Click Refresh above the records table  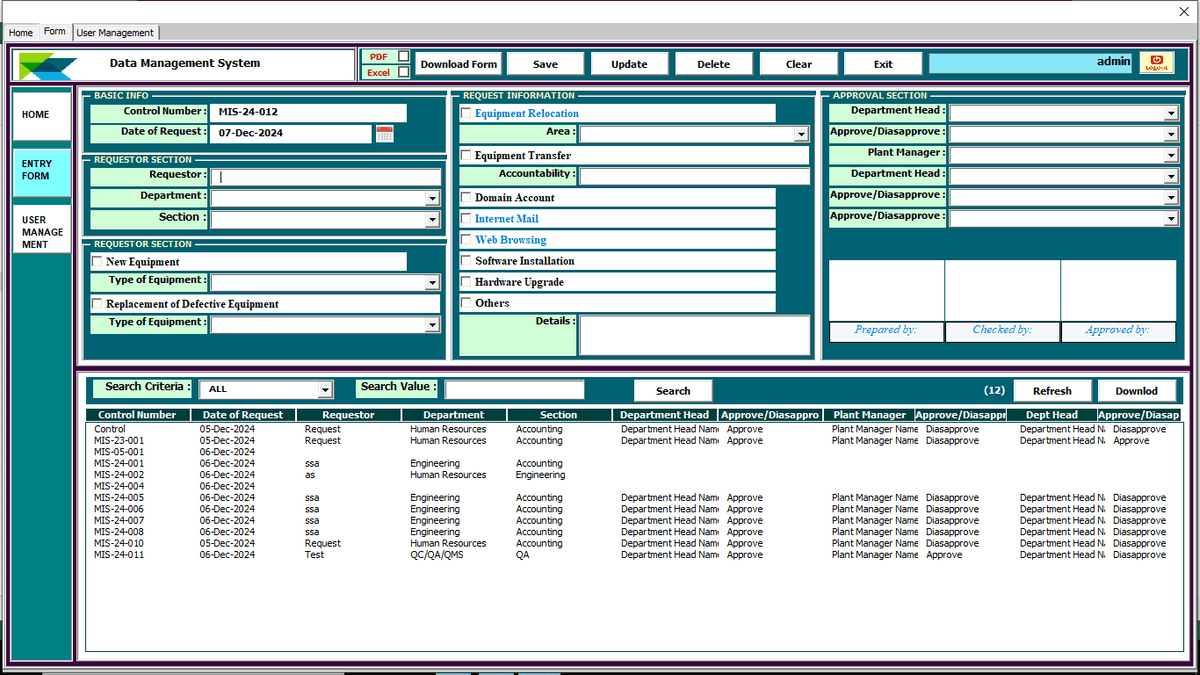tap(1052, 390)
